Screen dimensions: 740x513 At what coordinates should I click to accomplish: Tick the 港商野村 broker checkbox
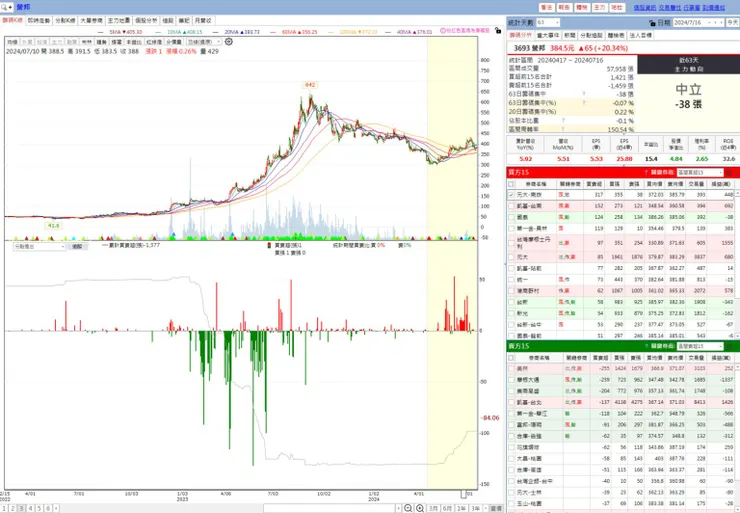(511, 291)
